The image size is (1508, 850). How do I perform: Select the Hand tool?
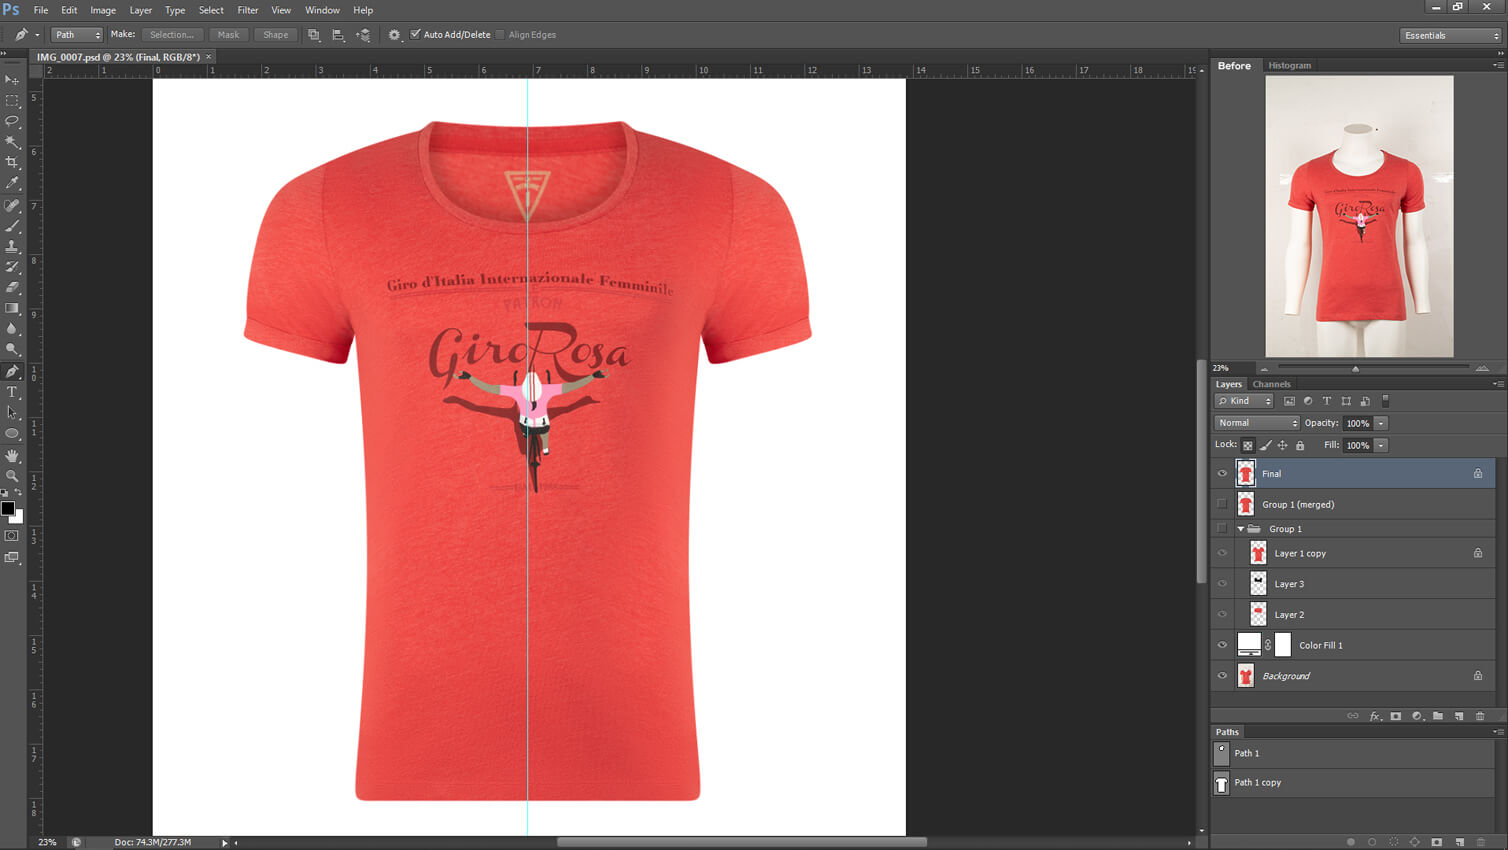[12, 455]
